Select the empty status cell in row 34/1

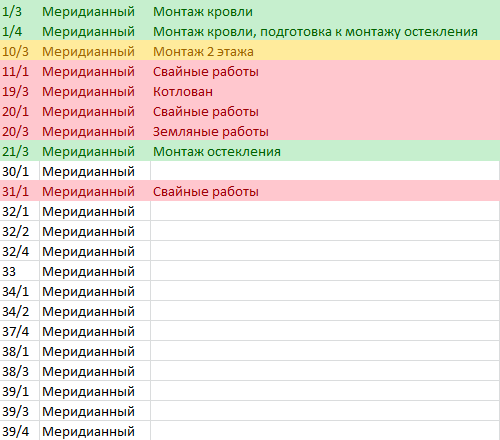pyautogui.click(x=325, y=291)
